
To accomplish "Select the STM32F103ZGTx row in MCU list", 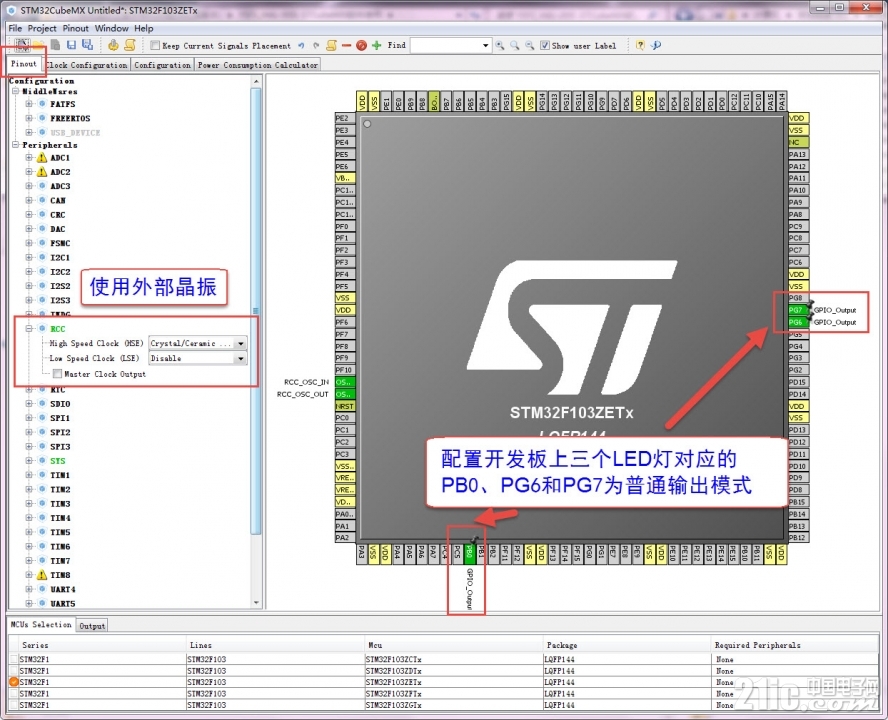I will coord(444,705).
